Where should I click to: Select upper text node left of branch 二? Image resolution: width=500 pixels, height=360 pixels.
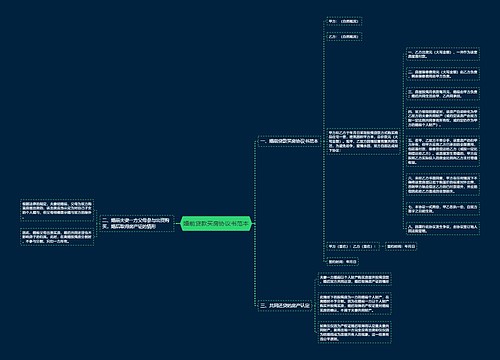point(57,210)
